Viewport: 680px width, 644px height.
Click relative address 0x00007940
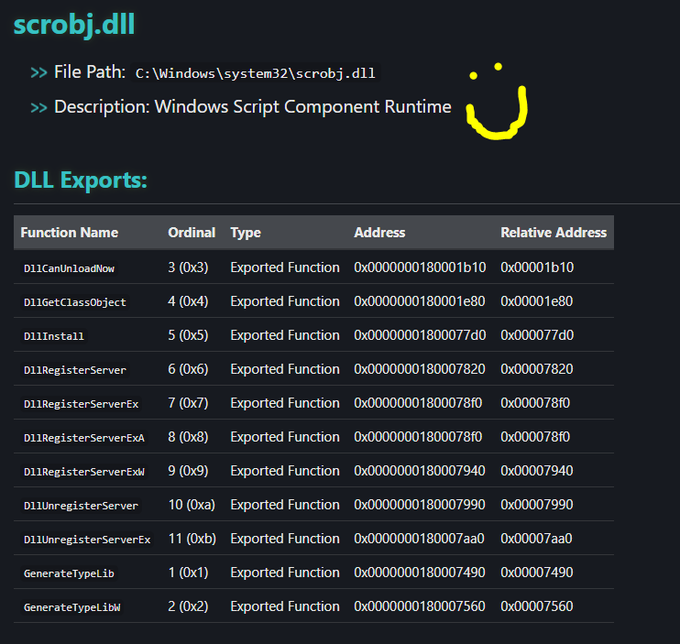(x=537, y=470)
